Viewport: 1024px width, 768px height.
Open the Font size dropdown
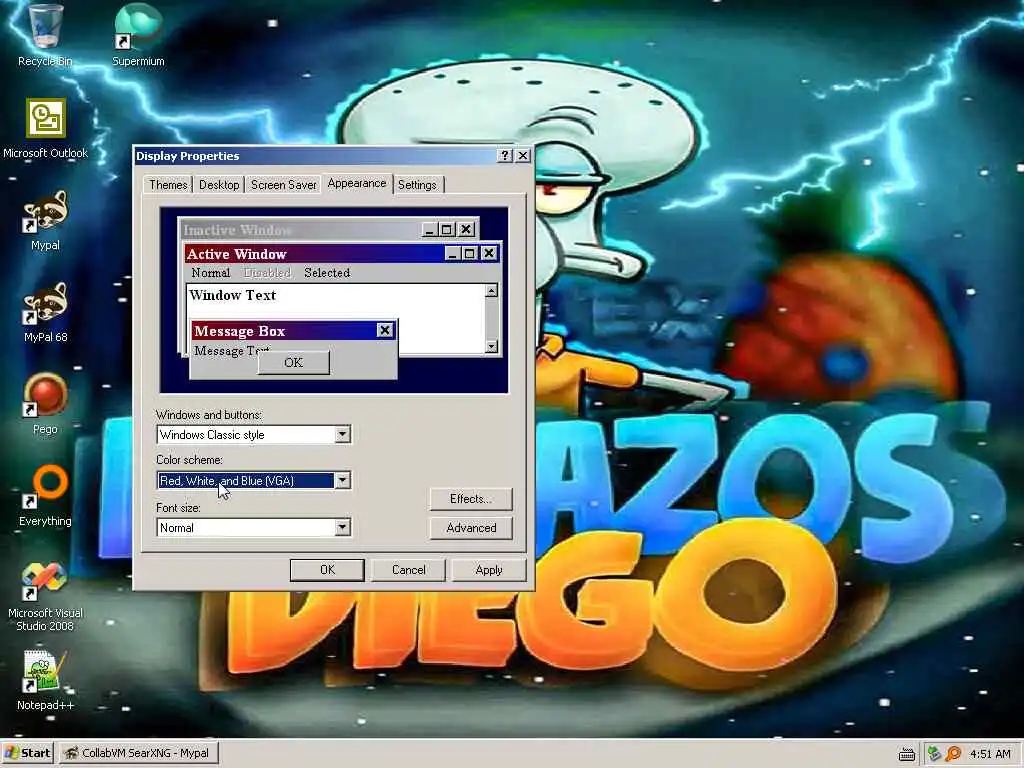pyautogui.click(x=254, y=528)
